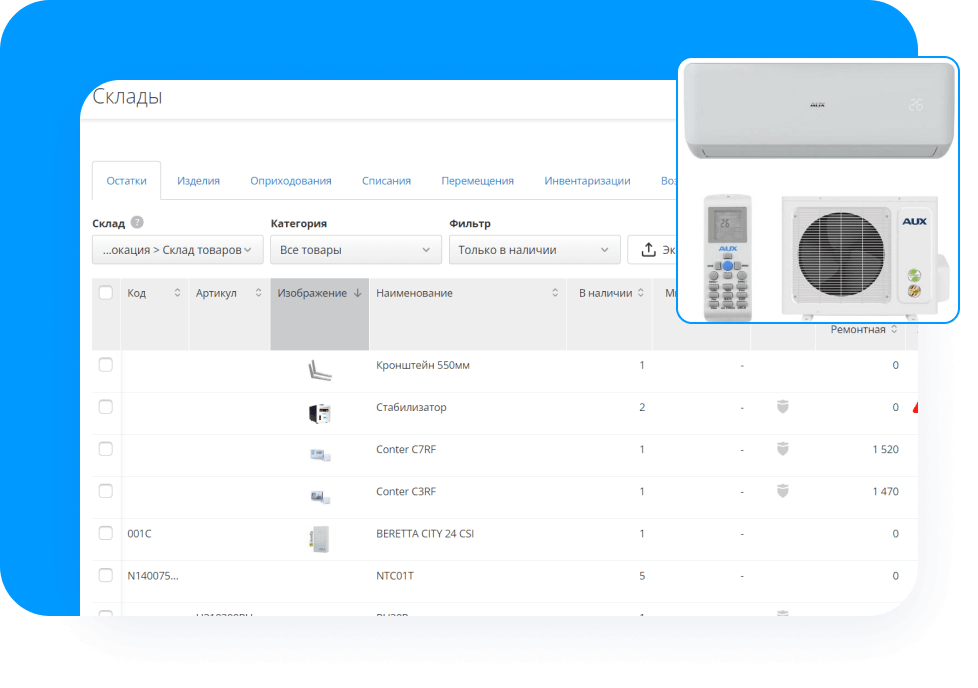Toggle the select-all checkbox in table header
The image size is (978, 688).
[x=106, y=293]
